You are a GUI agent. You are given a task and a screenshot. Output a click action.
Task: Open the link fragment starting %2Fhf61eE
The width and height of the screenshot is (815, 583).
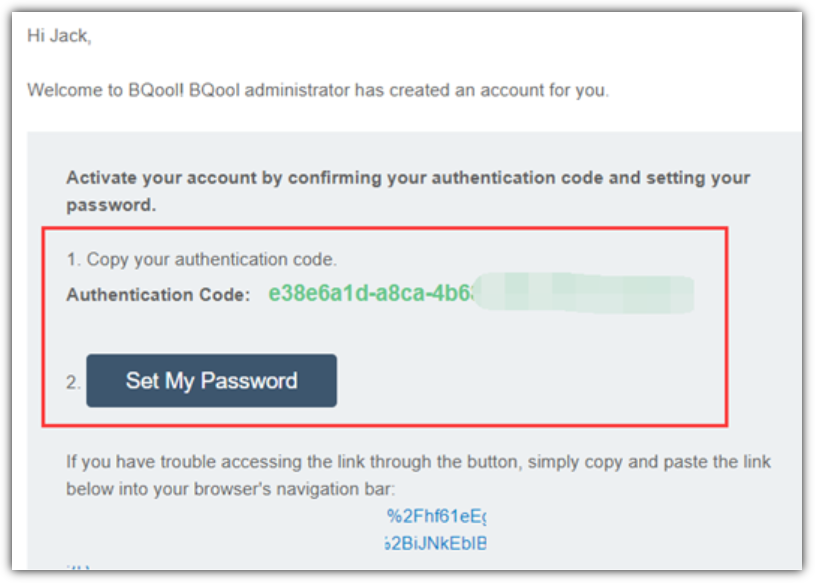[x=436, y=516]
